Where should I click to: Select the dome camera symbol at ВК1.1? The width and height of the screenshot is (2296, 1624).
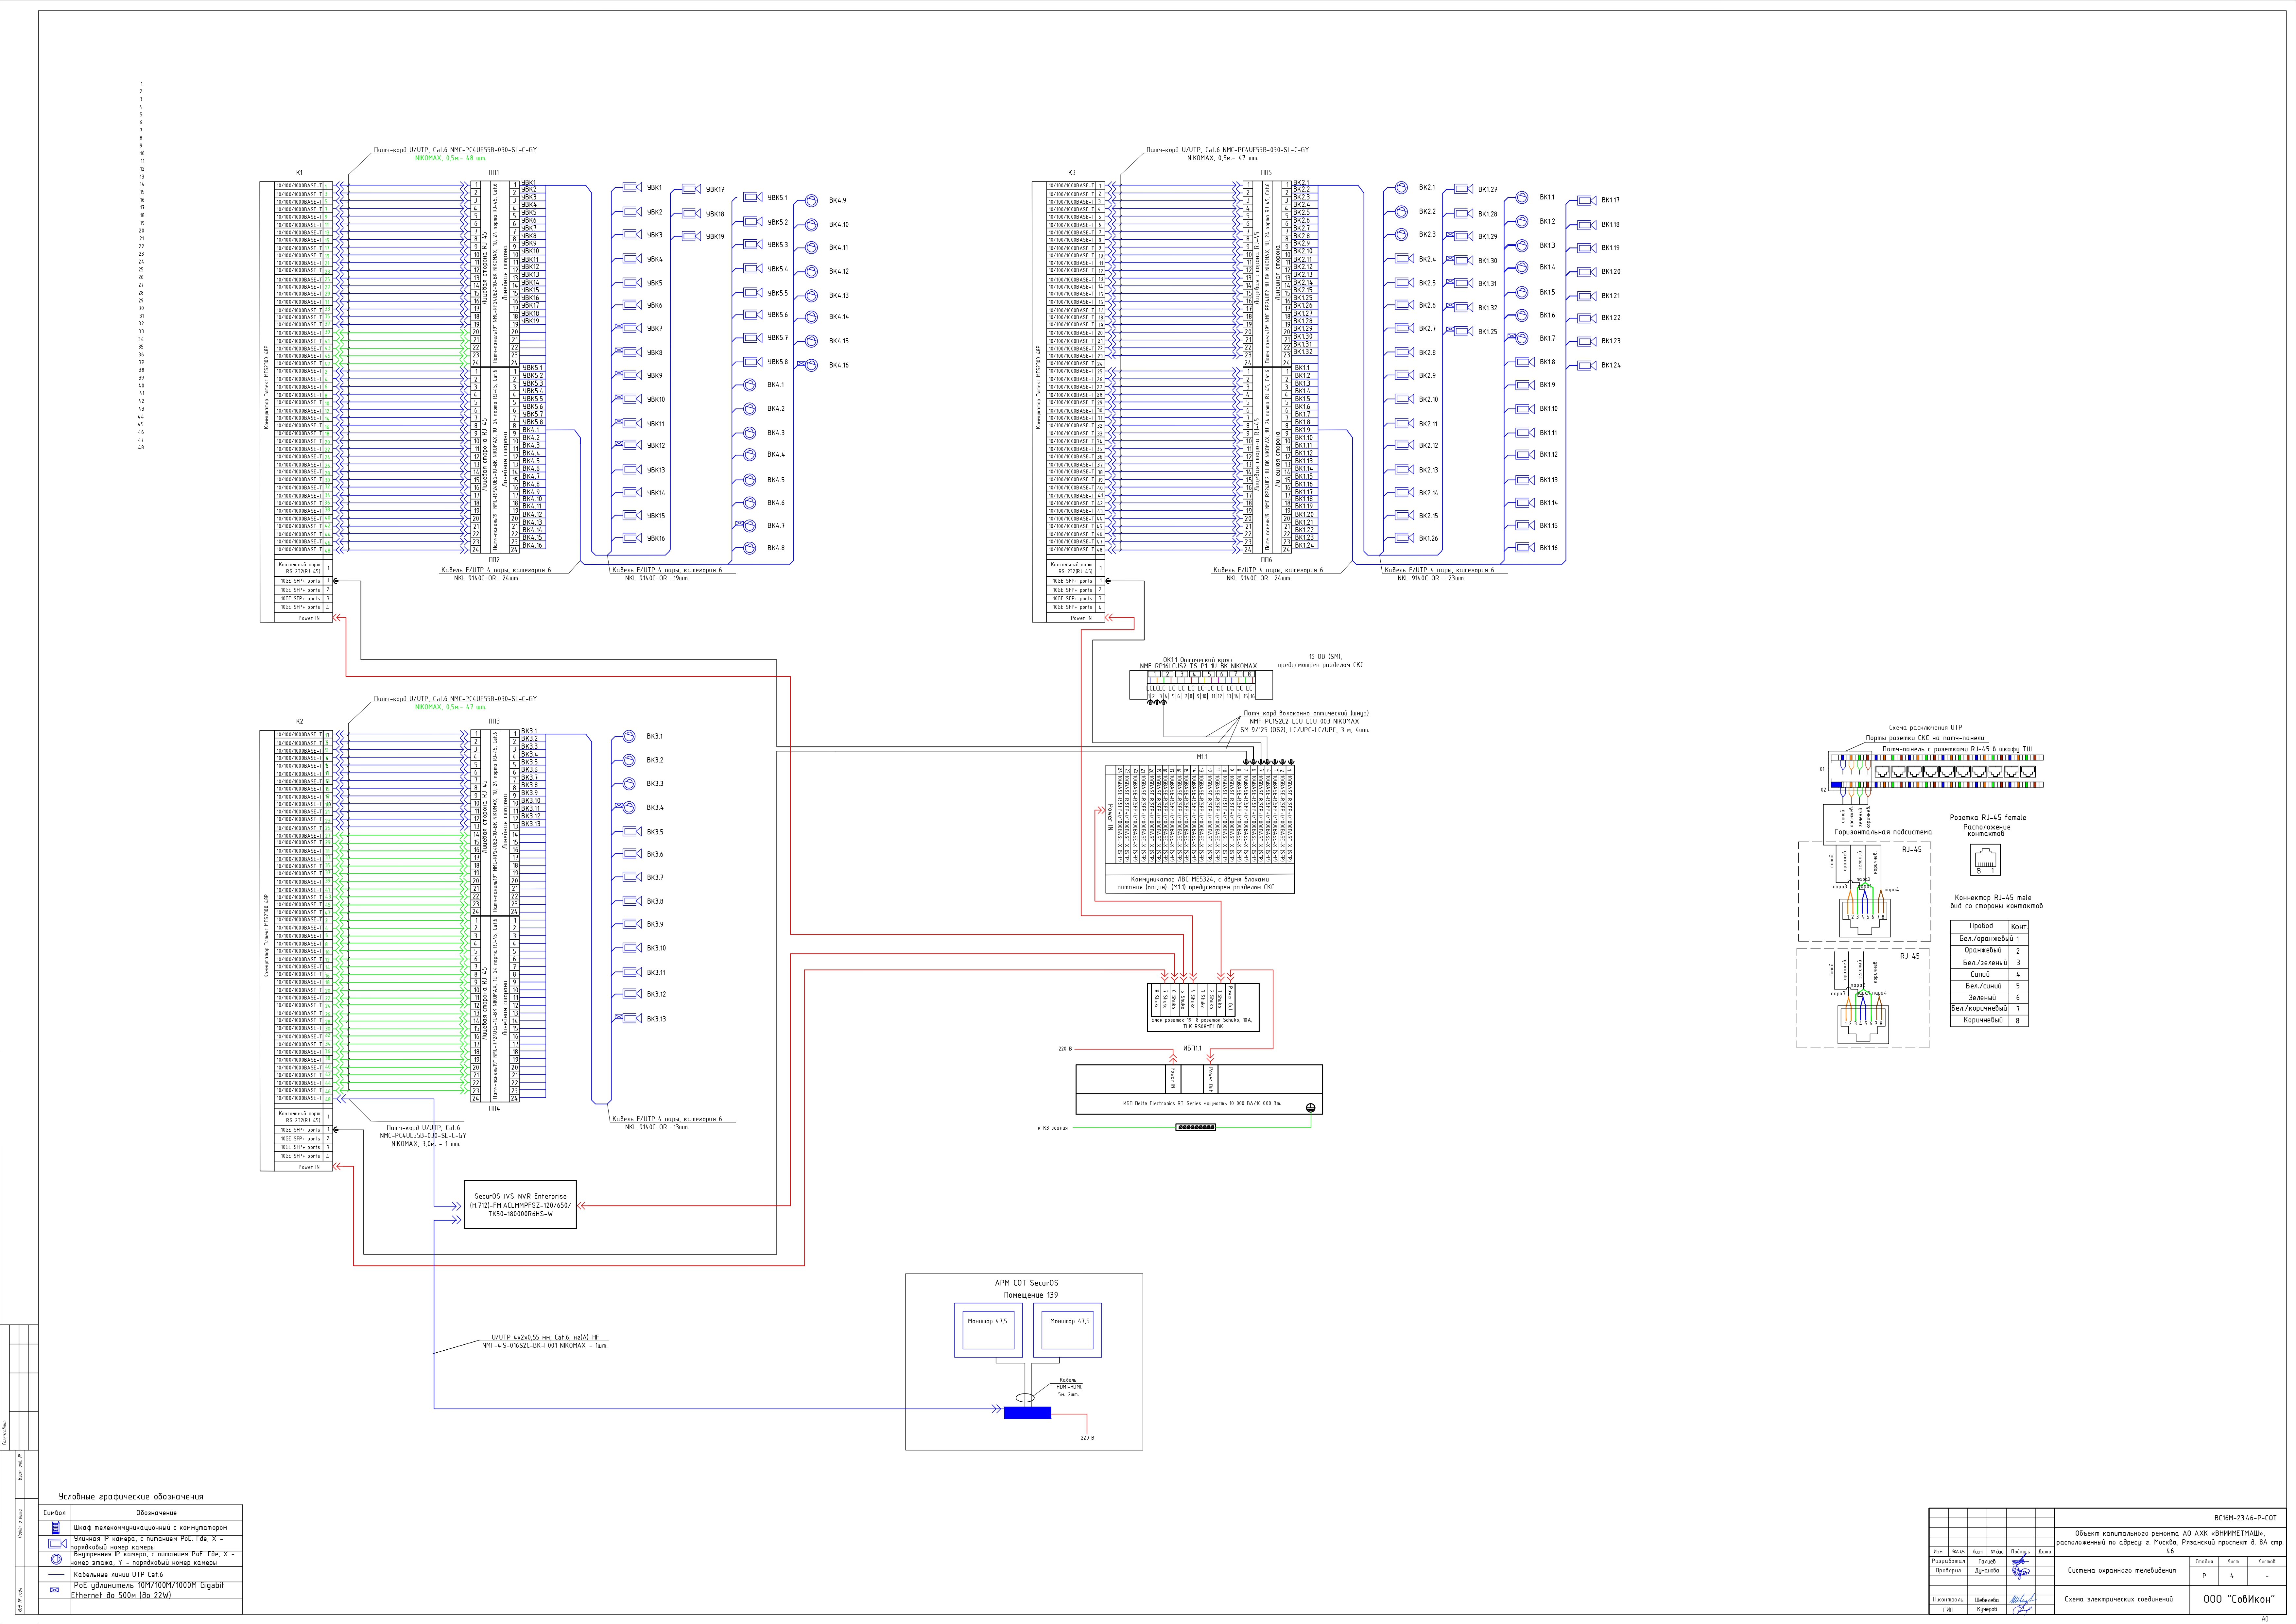(x=1522, y=198)
